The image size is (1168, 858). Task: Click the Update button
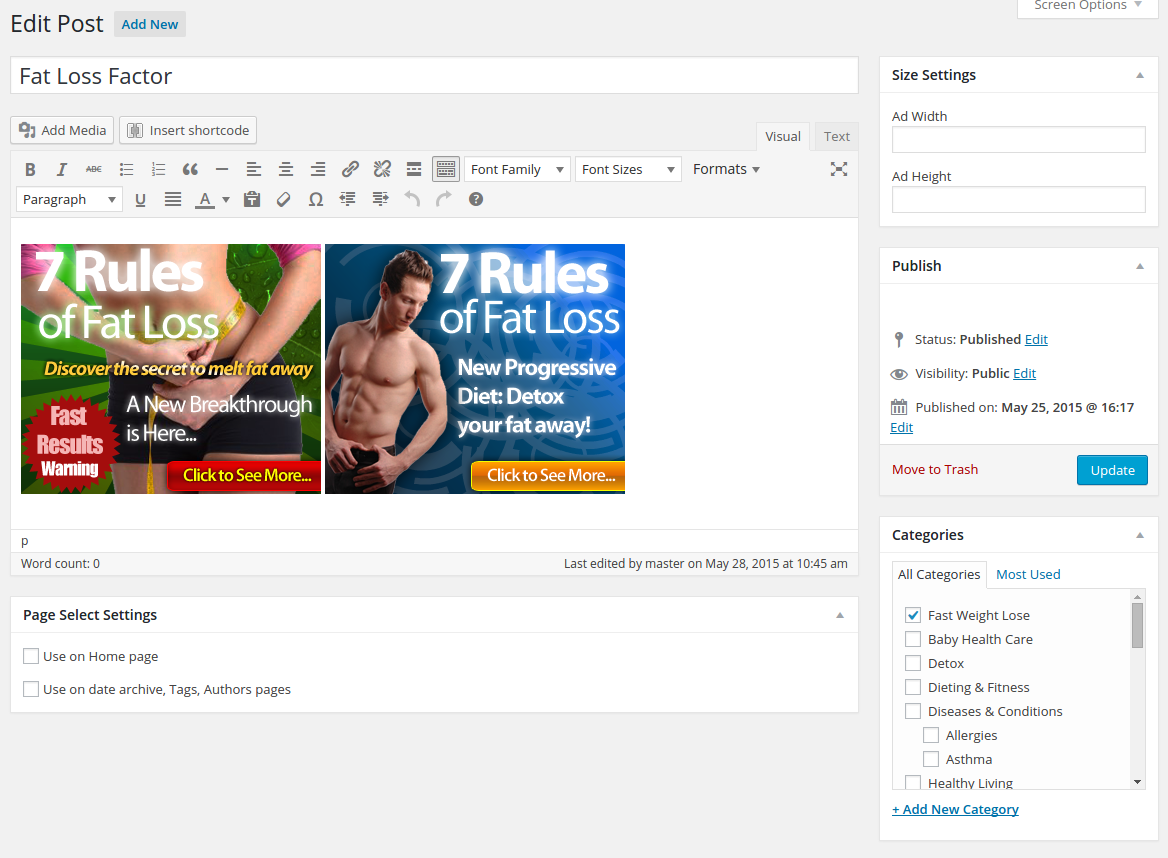click(1112, 470)
